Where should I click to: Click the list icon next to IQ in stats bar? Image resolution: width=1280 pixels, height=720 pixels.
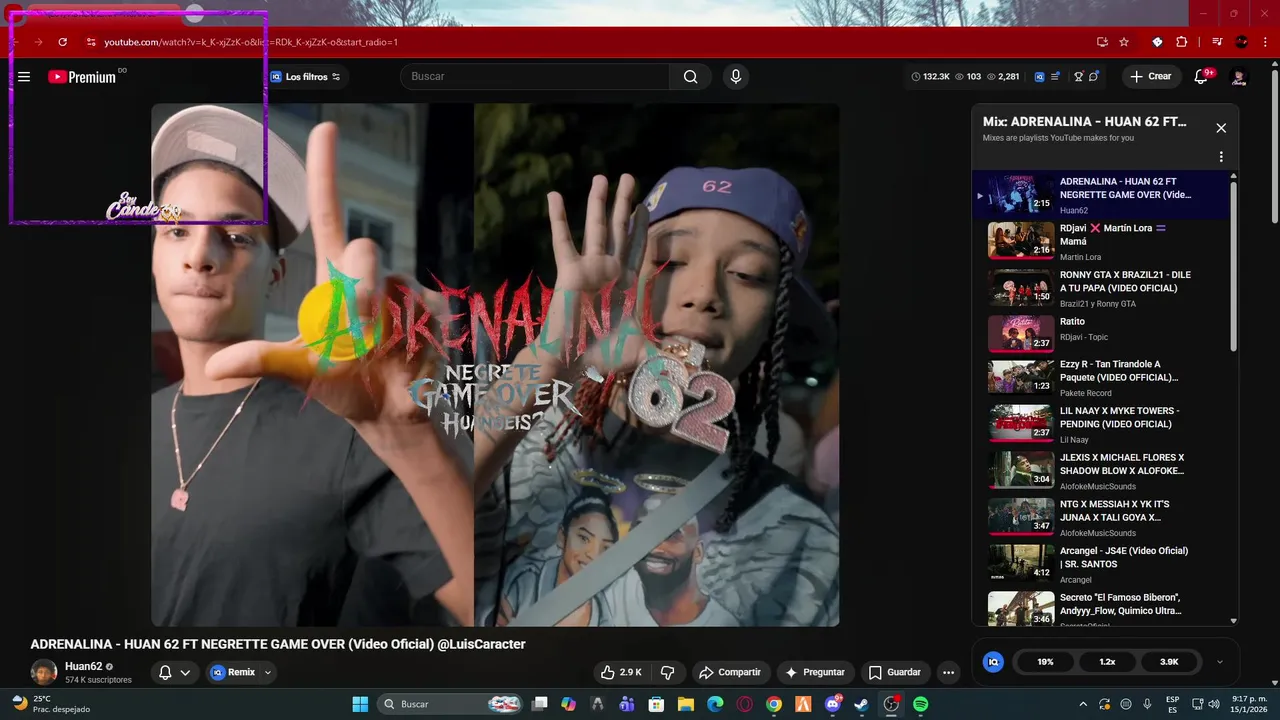1055,77
